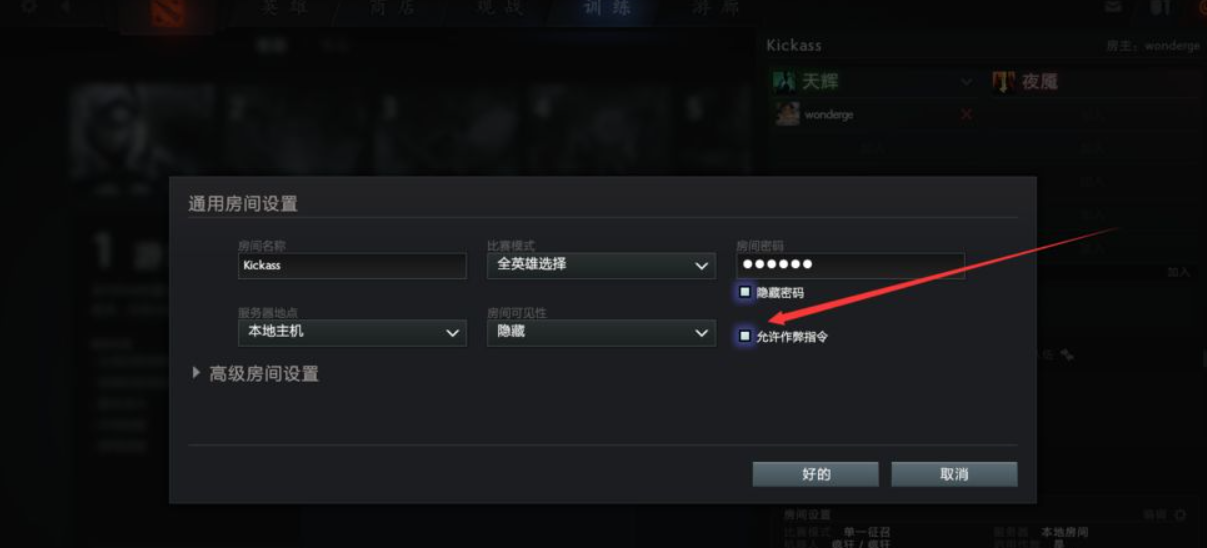Toggle the 隐藏密码 hide password checkbox

(x=745, y=292)
